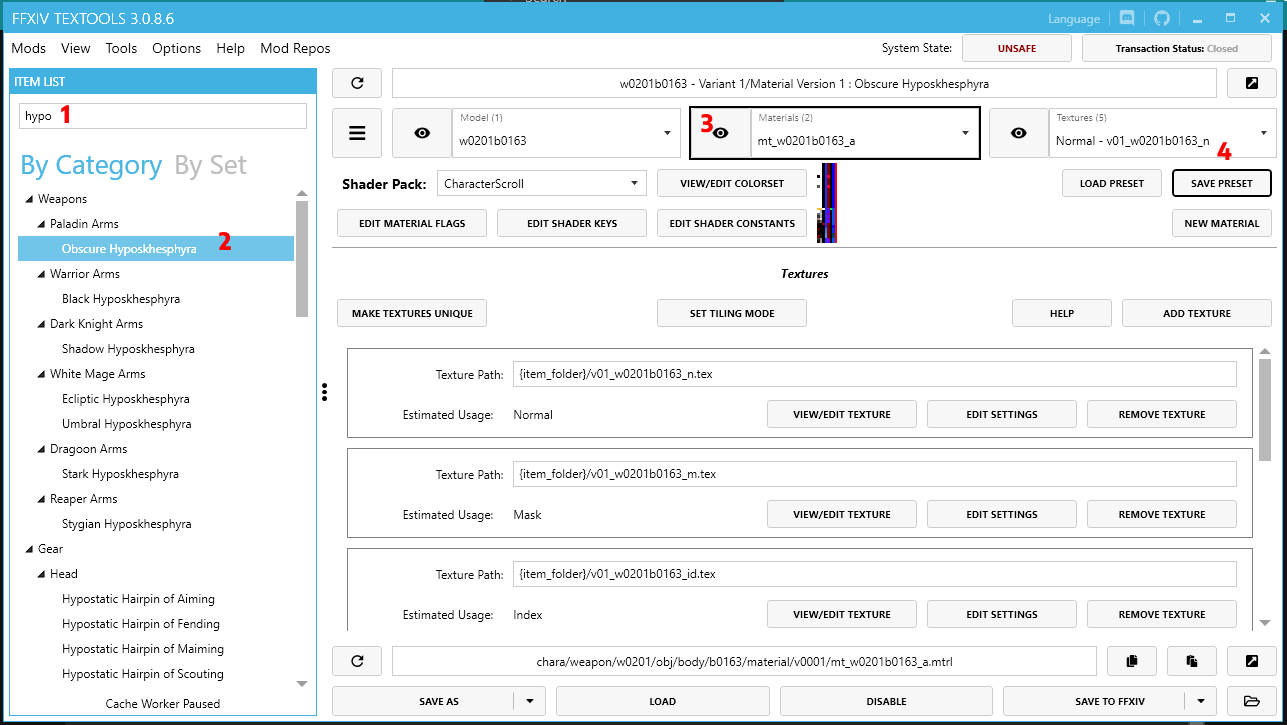This screenshot has width=1287, height=725.
Task: Toggle Materials visibility eye button
Action: (721, 133)
